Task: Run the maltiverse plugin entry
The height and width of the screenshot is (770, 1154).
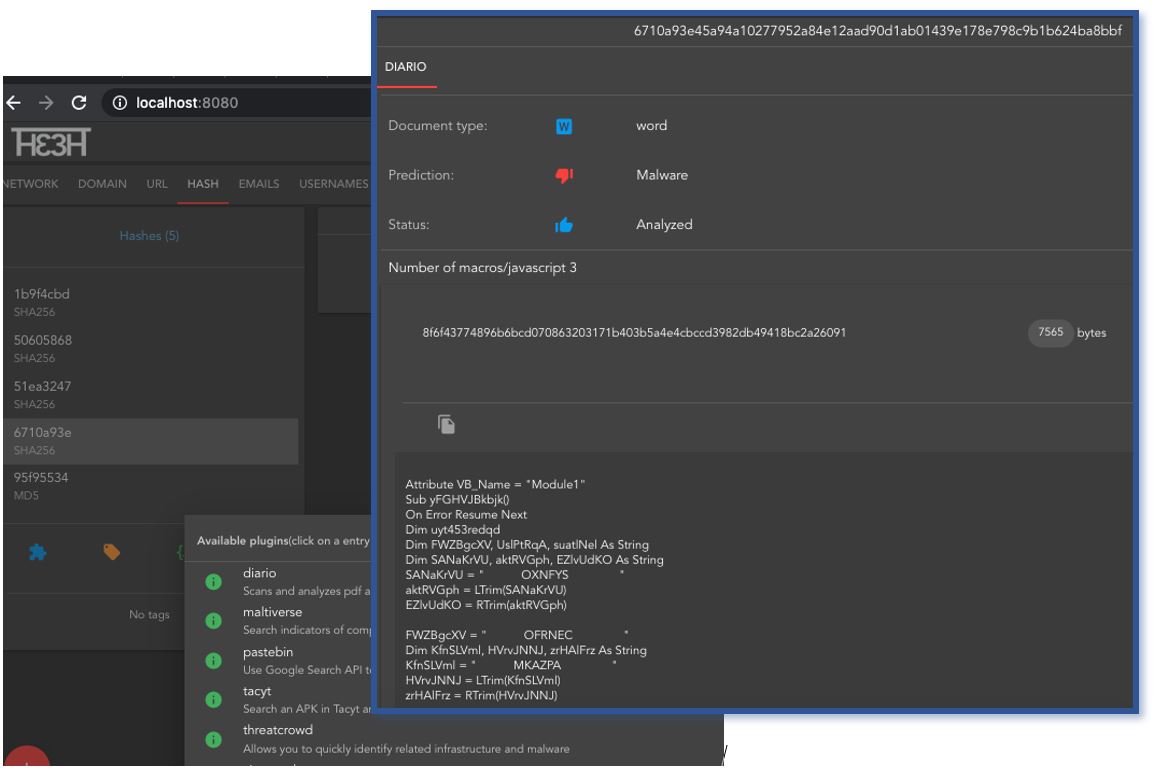Action: (275, 614)
